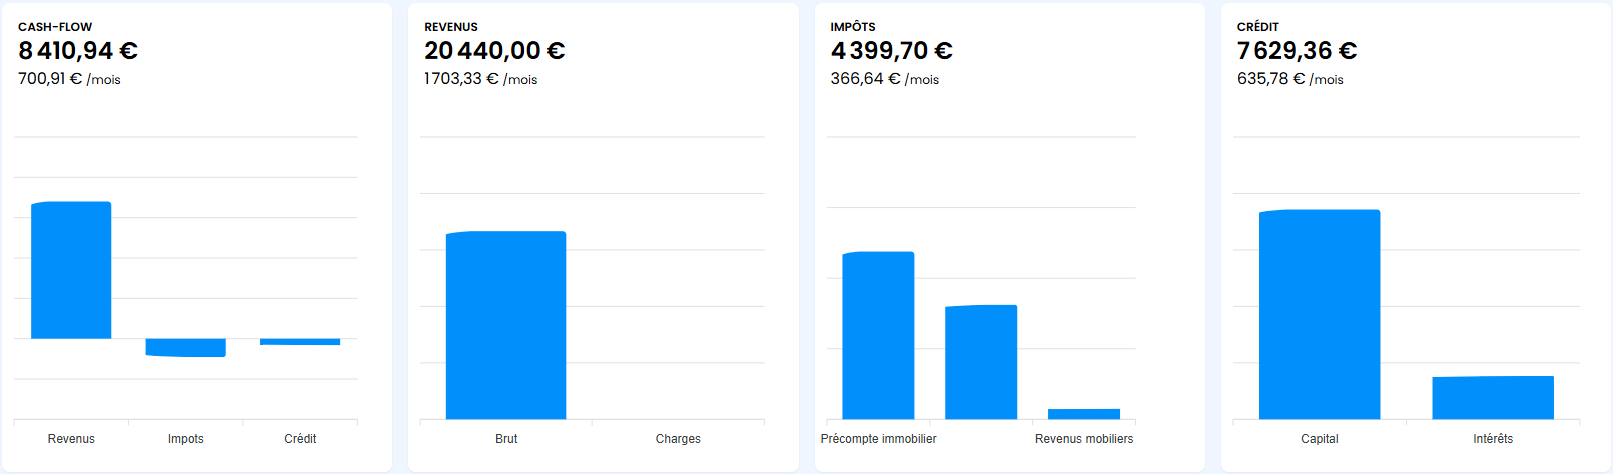Select the 8 410,94 € cash-flow total

[78, 51]
